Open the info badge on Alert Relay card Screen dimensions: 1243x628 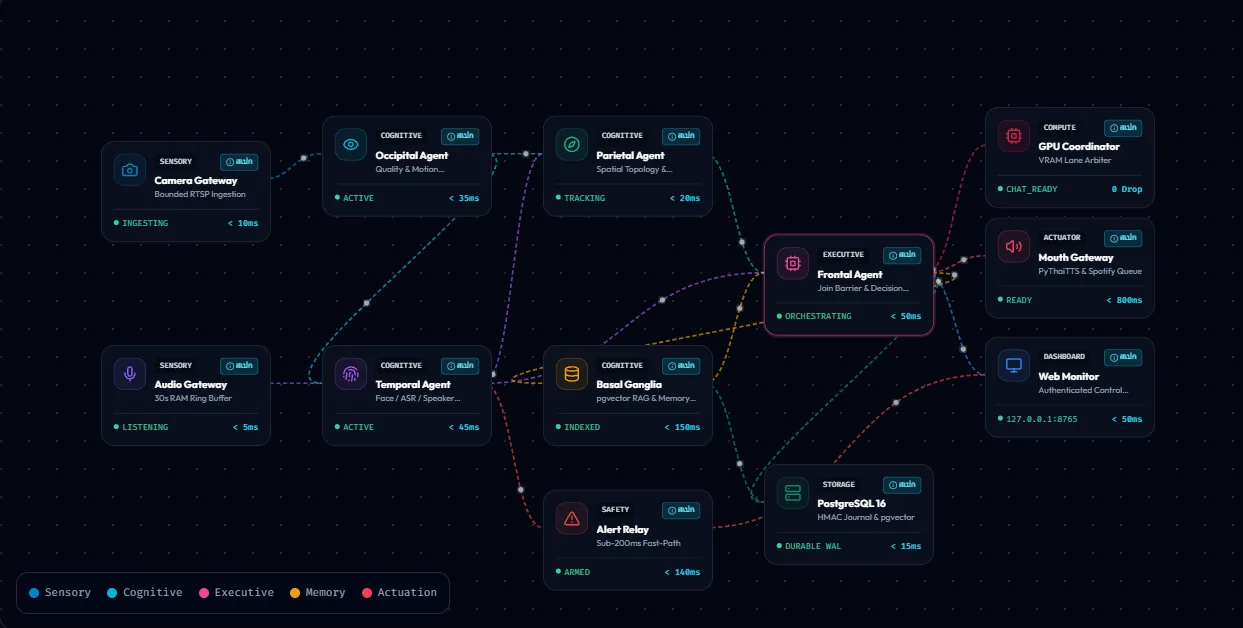pos(681,509)
